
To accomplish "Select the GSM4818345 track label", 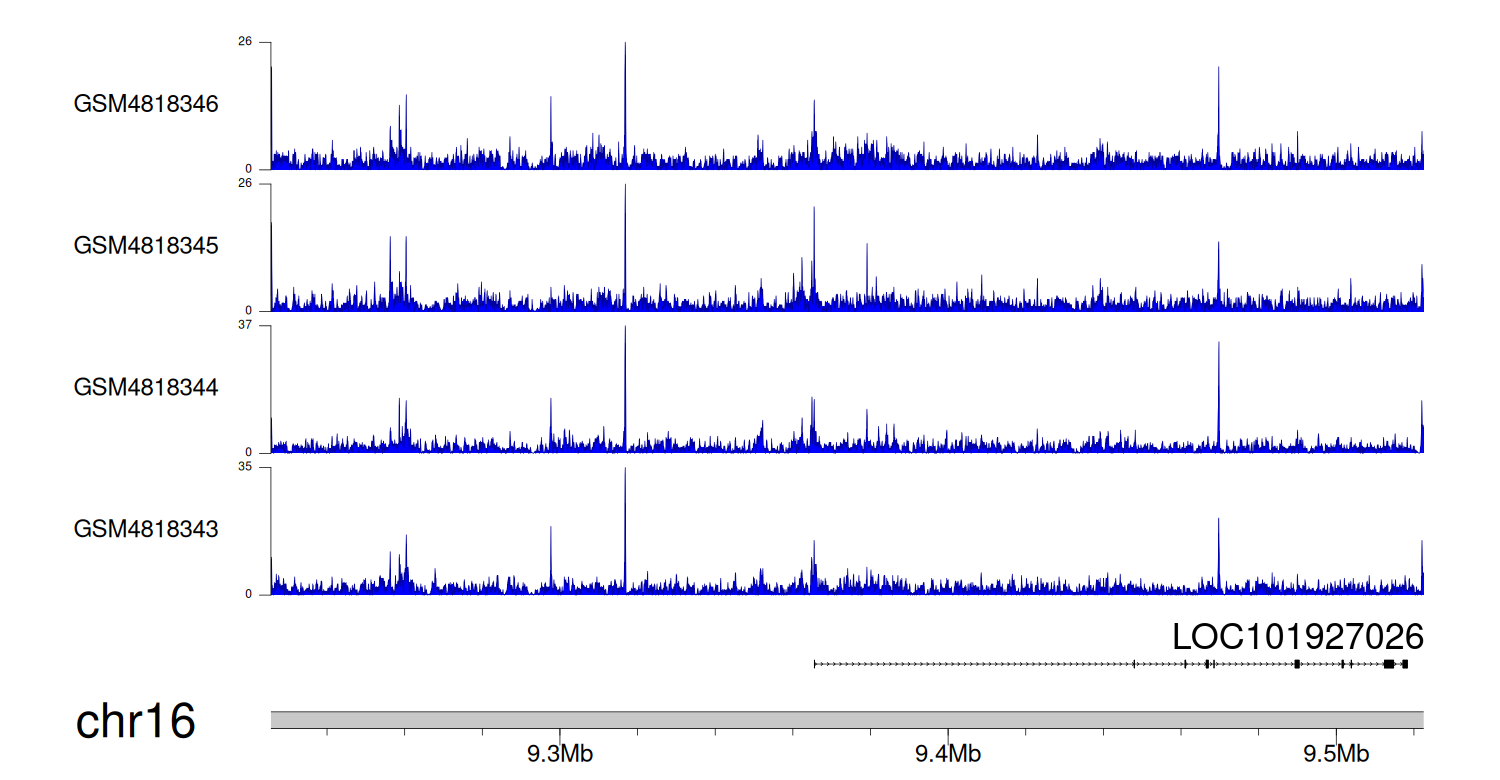I will click(146, 245).
